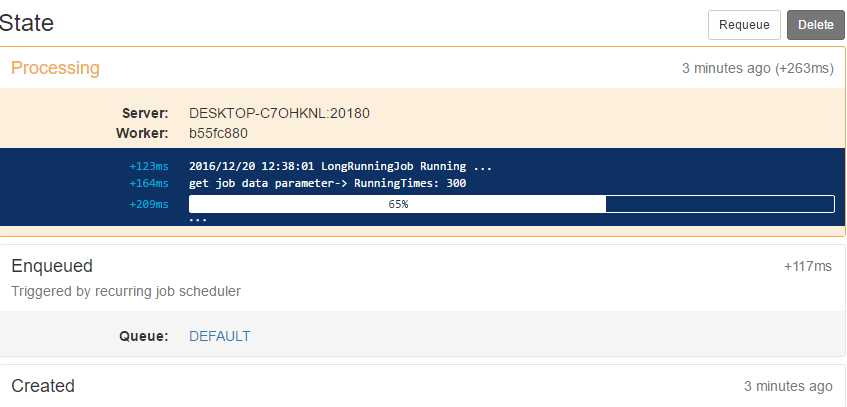Click the Enqueued state heading
Image resolution: width=847 pixels, height=407 pixels.
point(52,266)
